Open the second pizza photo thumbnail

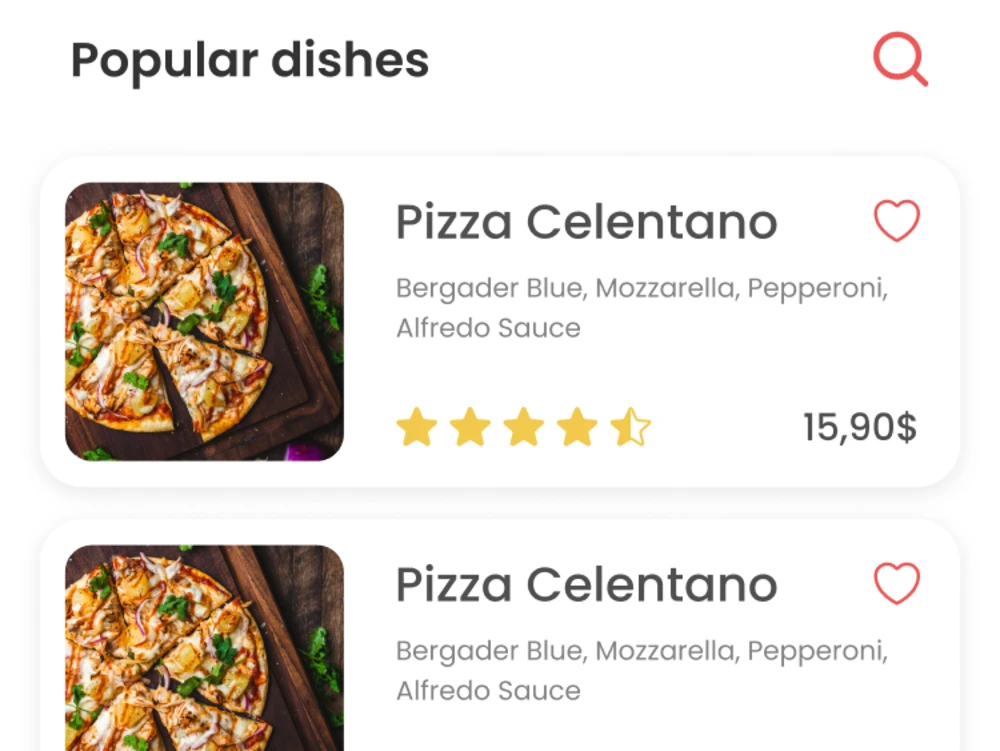[x=205, y=648]
